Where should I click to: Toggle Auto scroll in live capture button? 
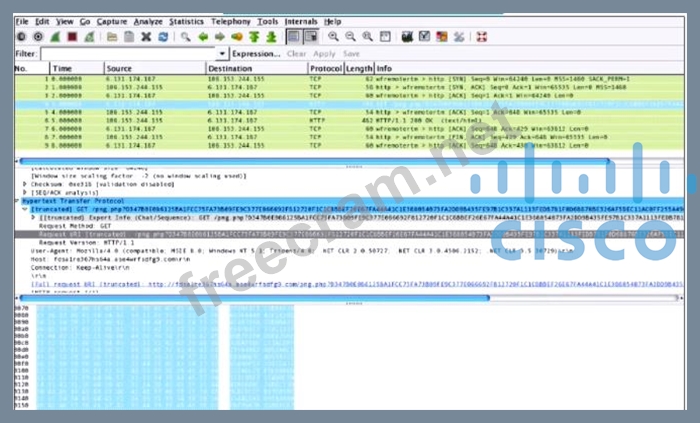(x=313, y=37)
